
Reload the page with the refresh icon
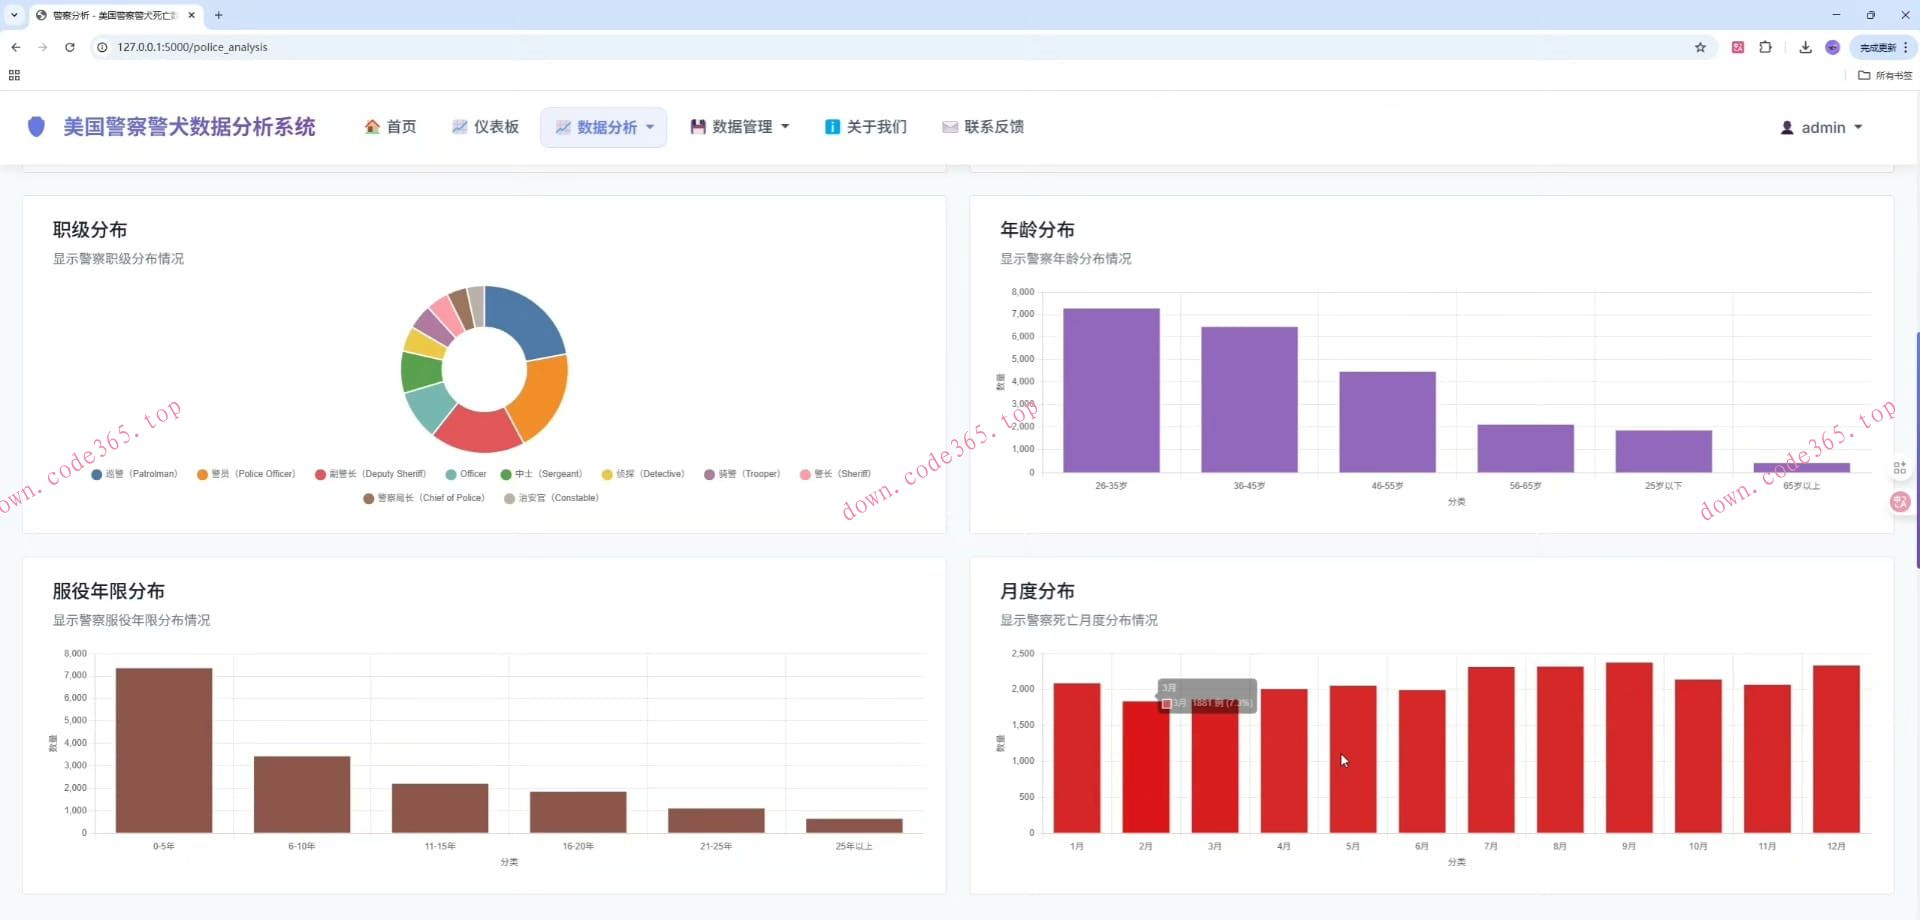click(x=70, y=47)
